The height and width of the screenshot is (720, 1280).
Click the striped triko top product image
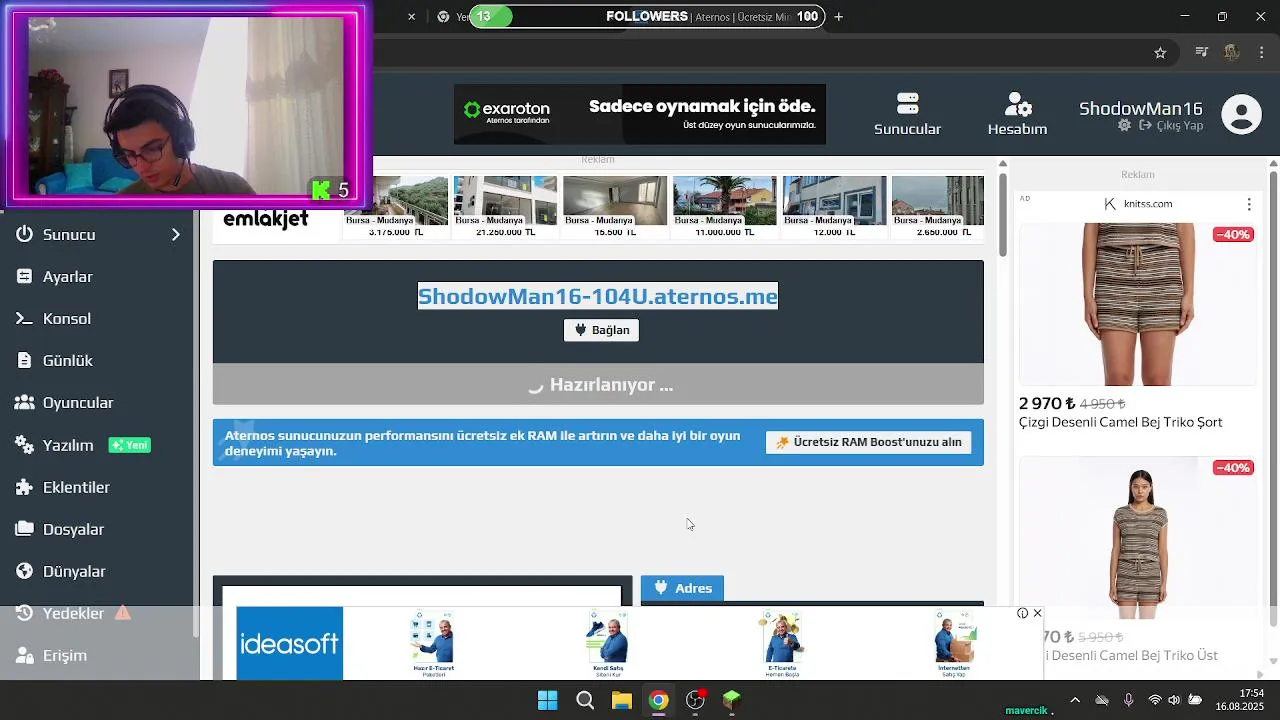(x=1138, y=539)
